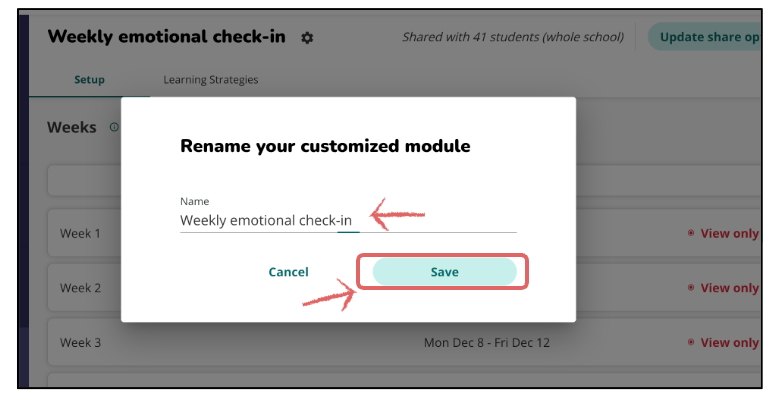Click the Shared with 41 students text

512,38
